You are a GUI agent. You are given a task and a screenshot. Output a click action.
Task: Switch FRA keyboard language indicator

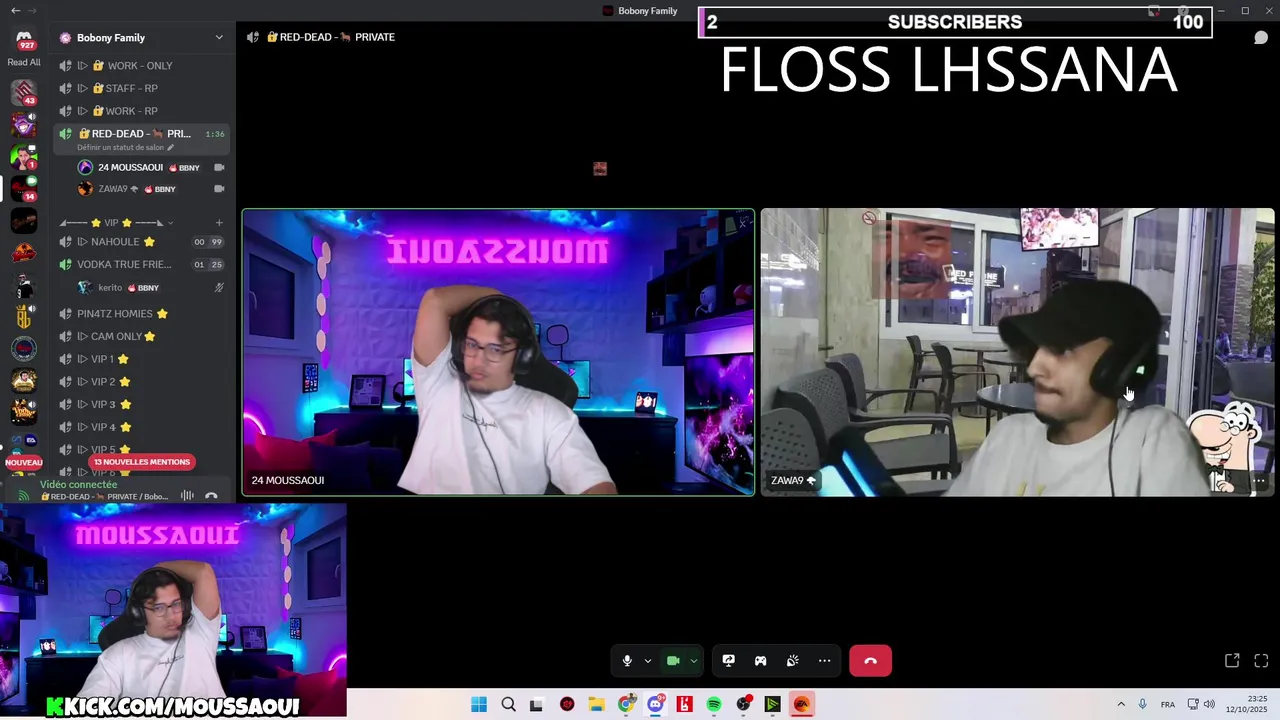point(1168,705)
